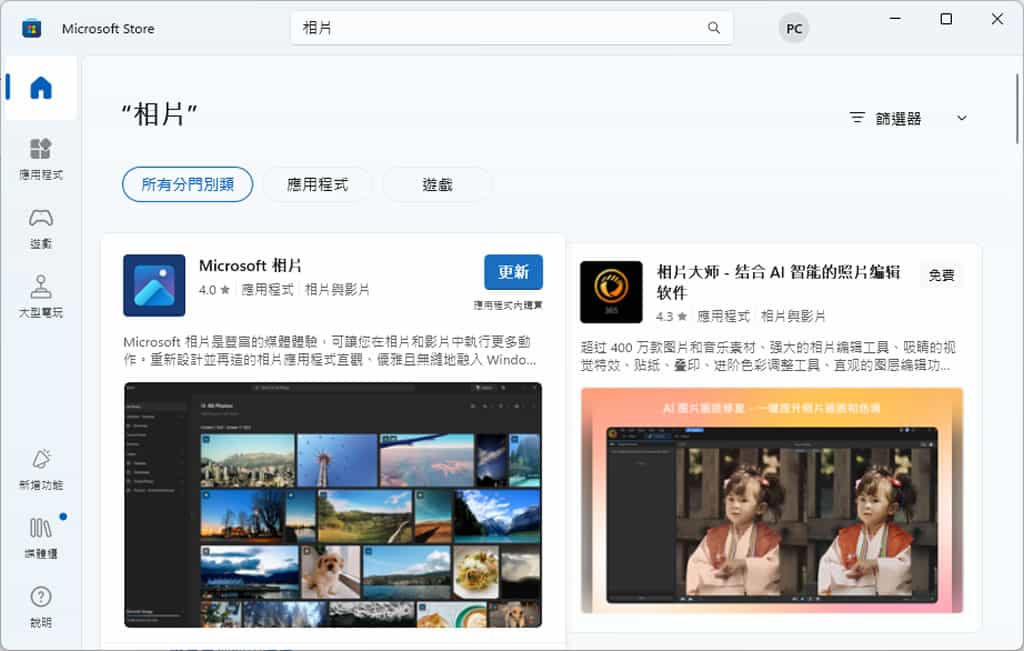
Task: Go to the Home page in sidebar
Action: 41,88
